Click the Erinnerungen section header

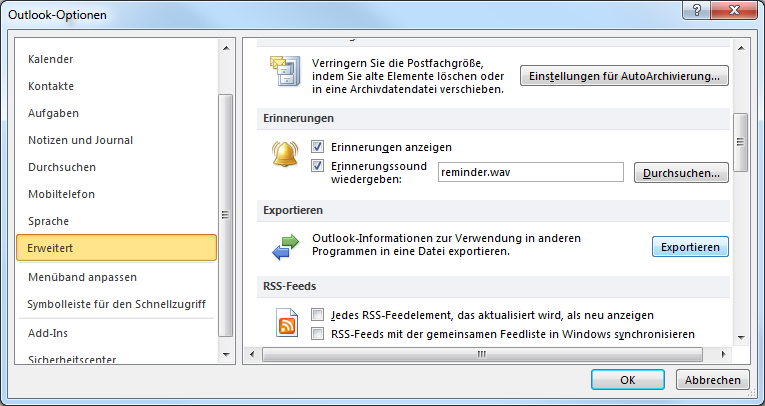pos(493,119)
